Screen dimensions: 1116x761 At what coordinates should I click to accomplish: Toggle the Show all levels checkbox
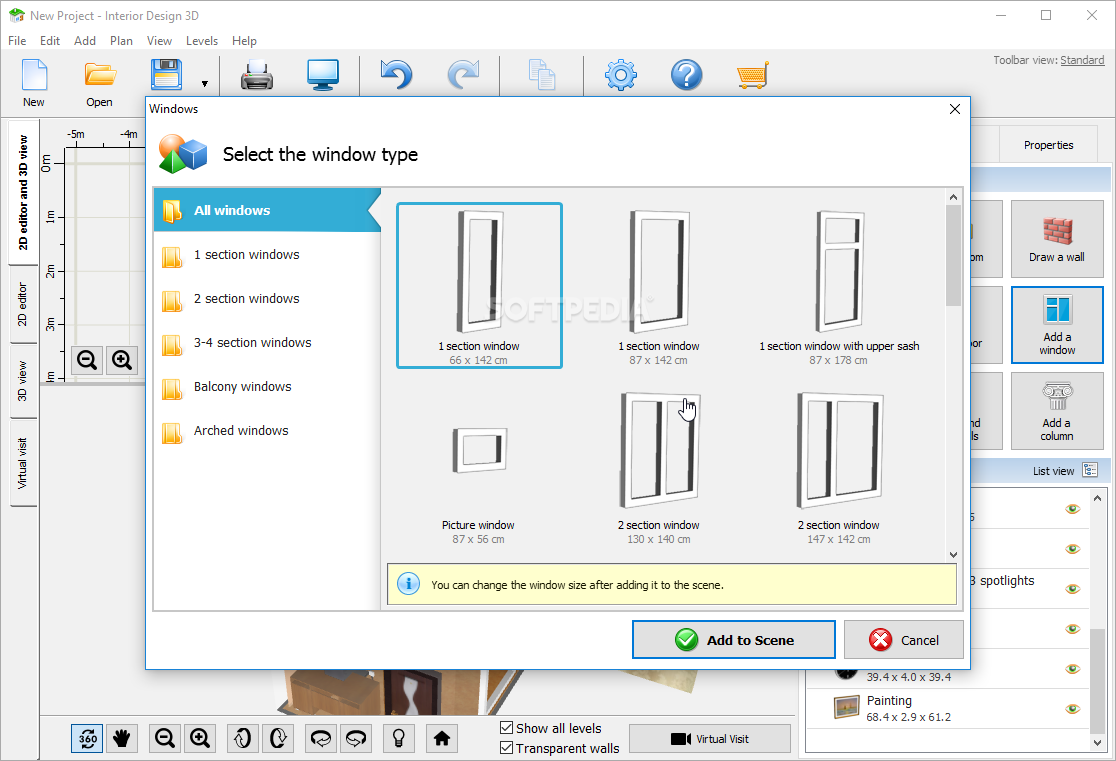point(507,728)
